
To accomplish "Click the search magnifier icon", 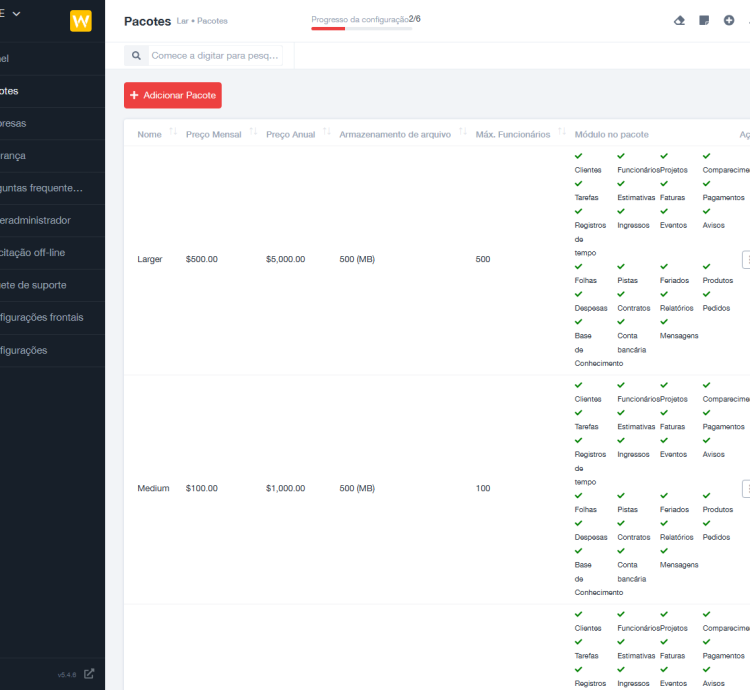I will click(x=136, y=56).
